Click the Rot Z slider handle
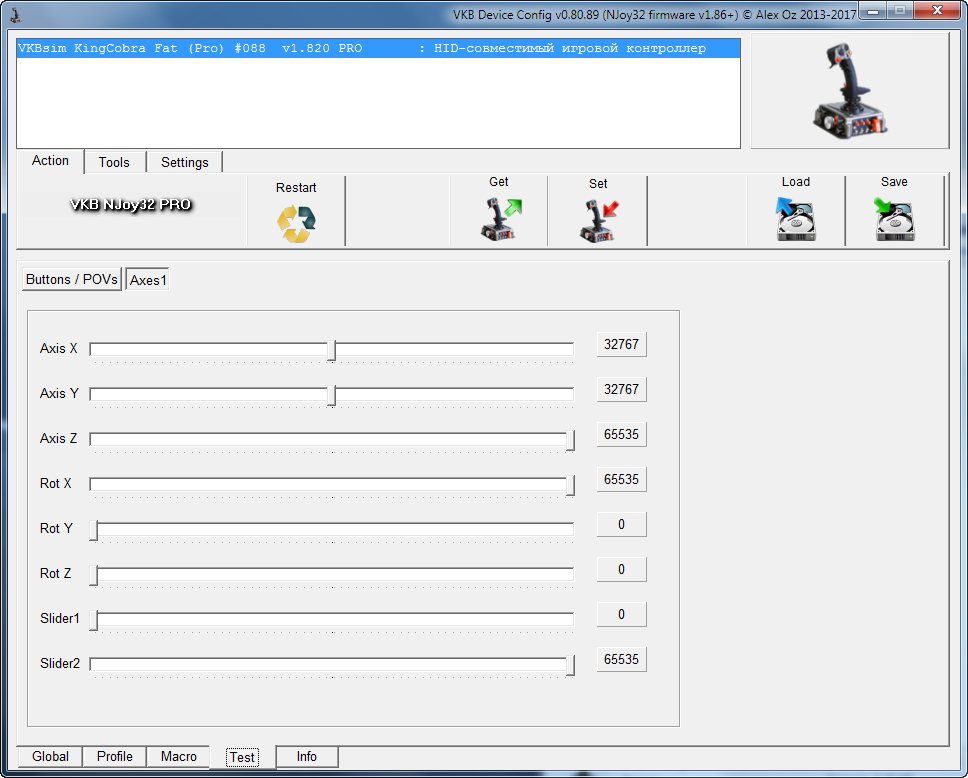Image resolution: width=968 pixels, height=778 pixels. coord(94,575)
